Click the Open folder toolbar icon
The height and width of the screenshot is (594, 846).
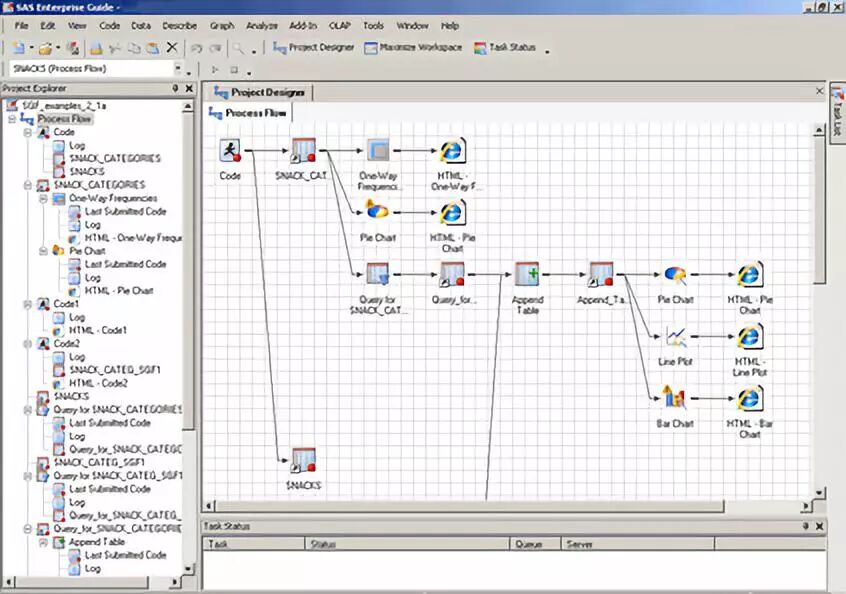pyautogui.click(x=45, y=49)
